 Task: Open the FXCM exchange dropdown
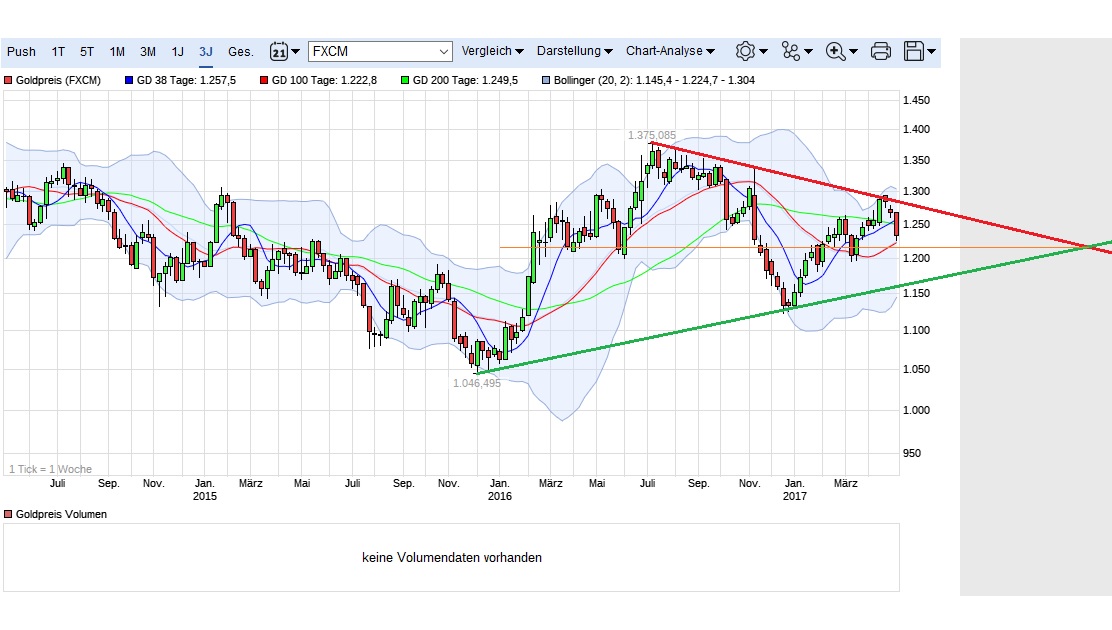point(380,50)
